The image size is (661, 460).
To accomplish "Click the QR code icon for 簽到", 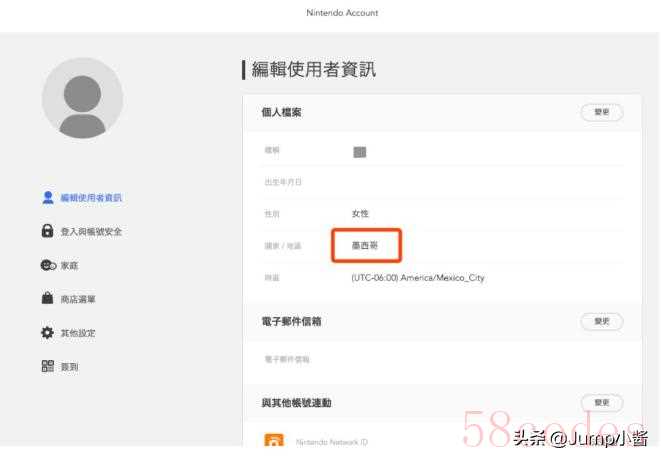I will click(48, 366).
